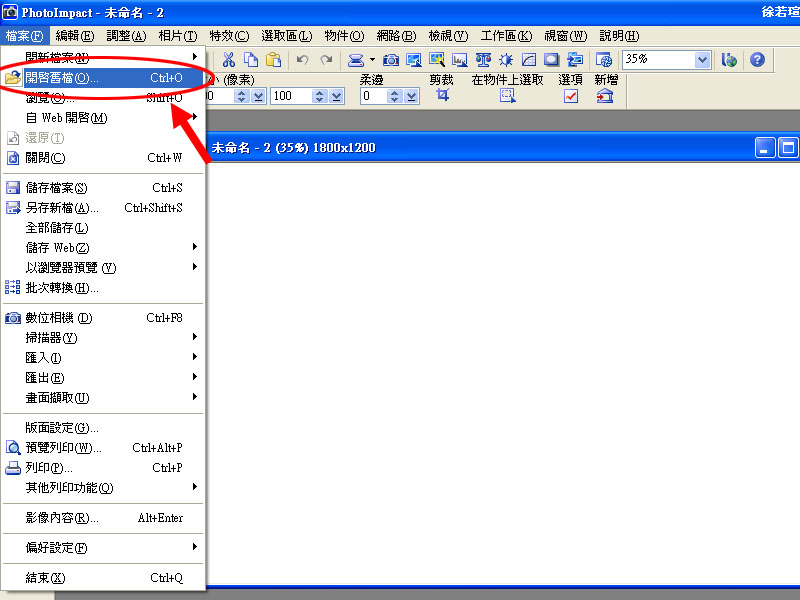Viewport: 800px width, 600px height.
Task: Open the 柔邊 dropdown arrow
Action: 411,96
